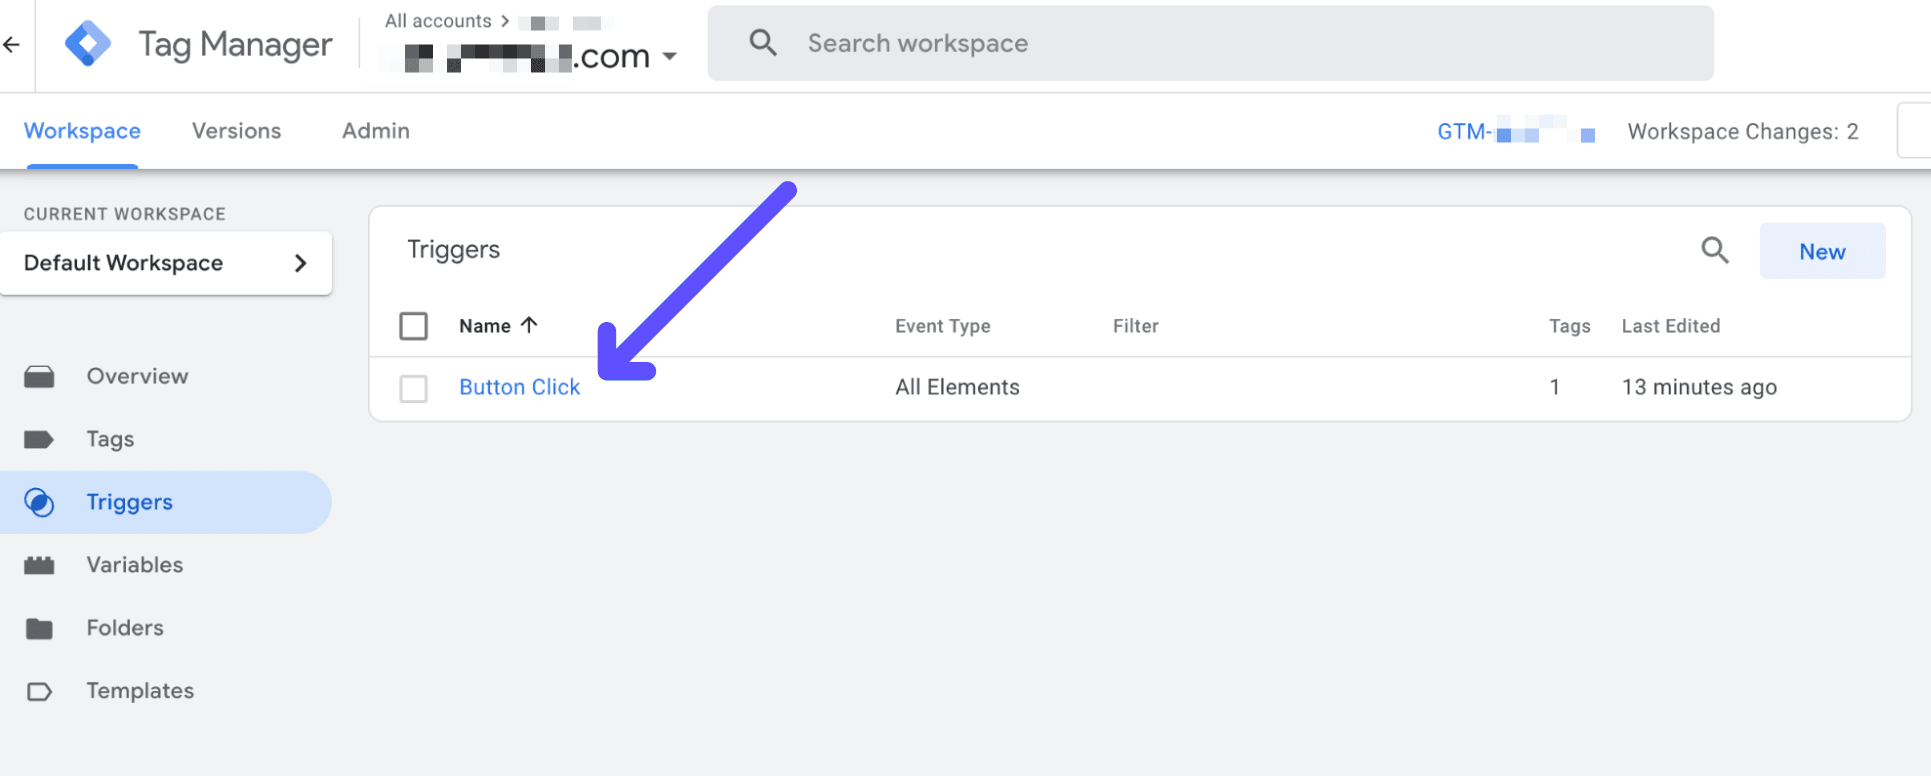Open the Admin tab

click(375, 131)
